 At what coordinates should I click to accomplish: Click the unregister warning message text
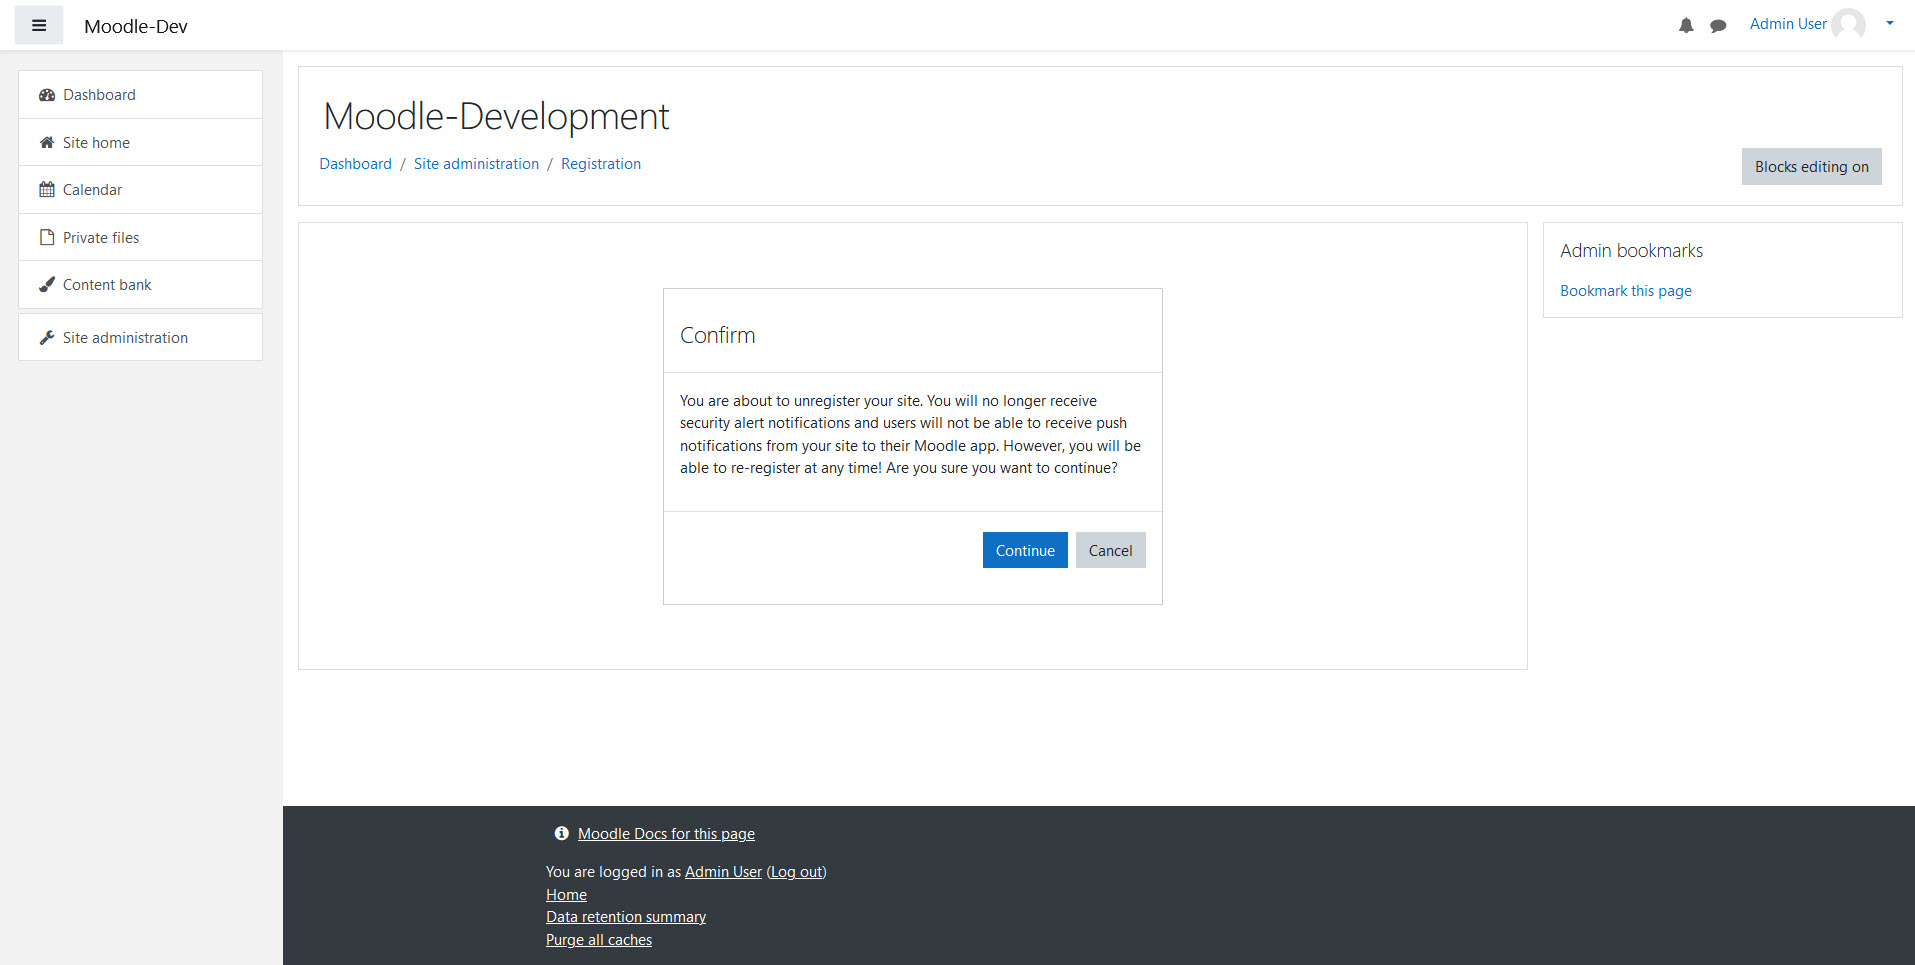(910, 434)
